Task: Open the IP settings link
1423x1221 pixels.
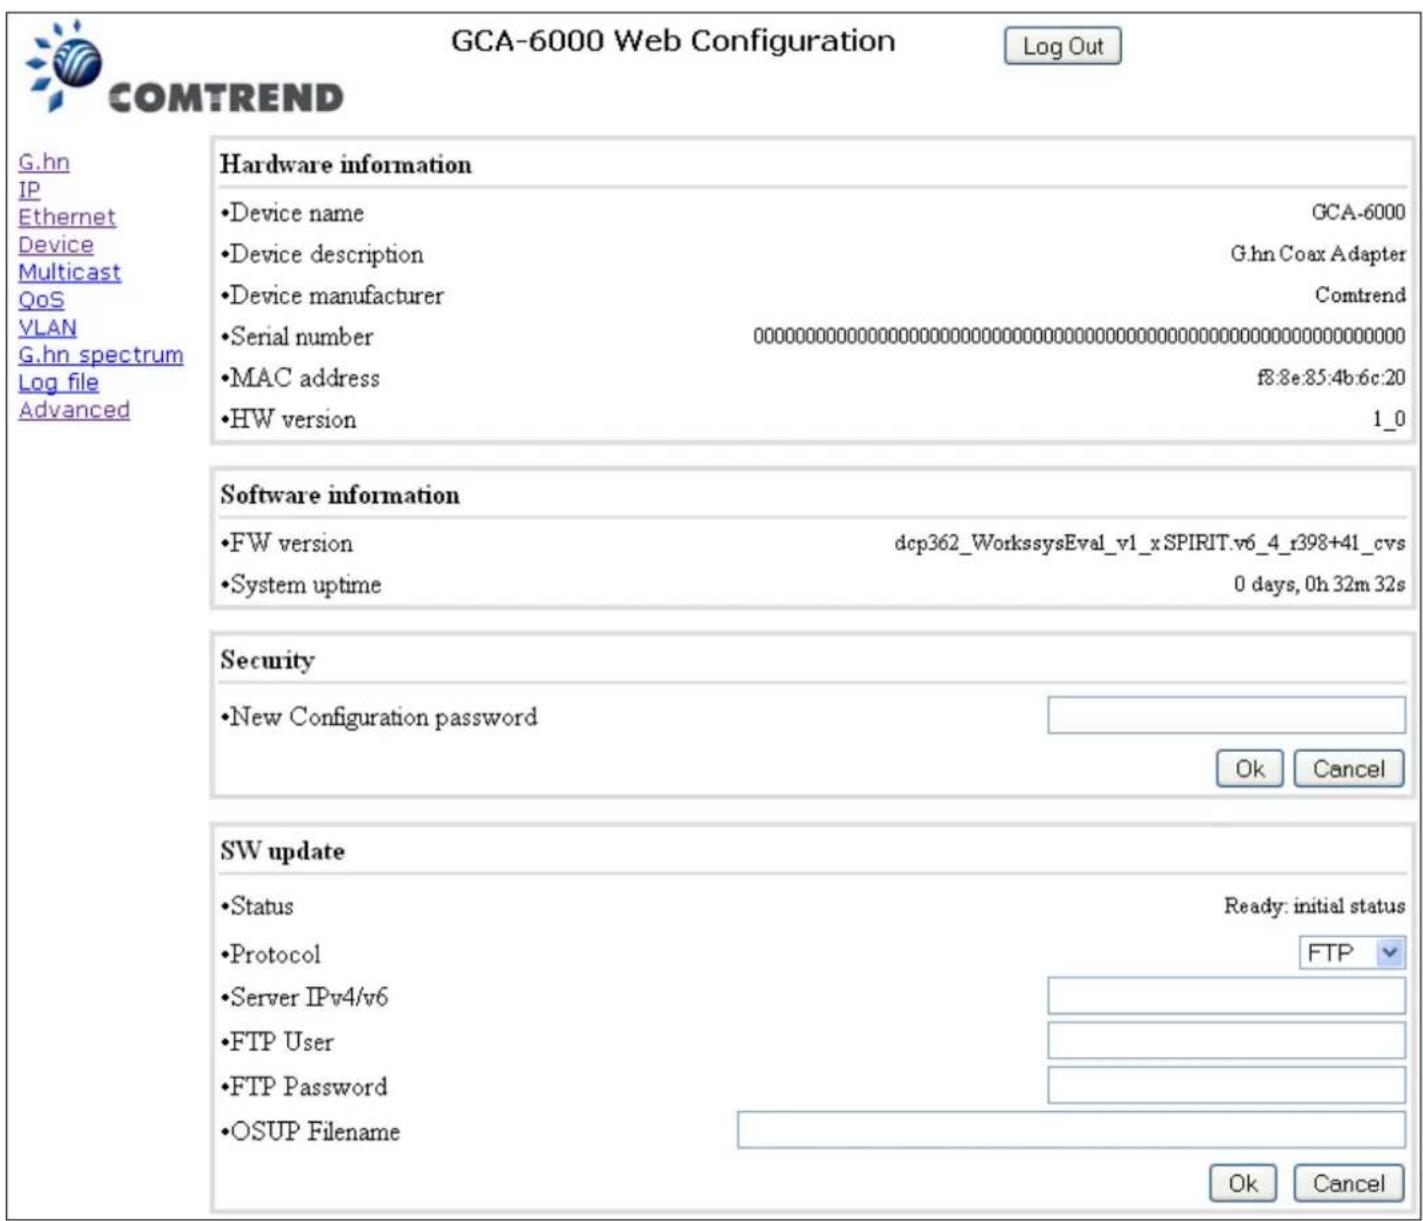Action: point(30,189)
